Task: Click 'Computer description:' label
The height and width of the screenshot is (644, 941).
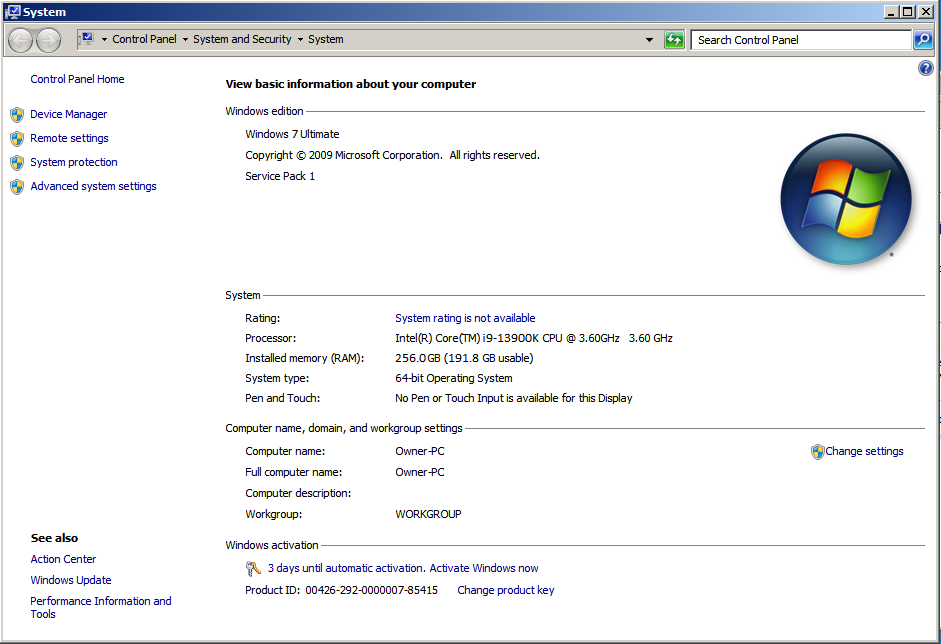Action: [x=298, y=493]
